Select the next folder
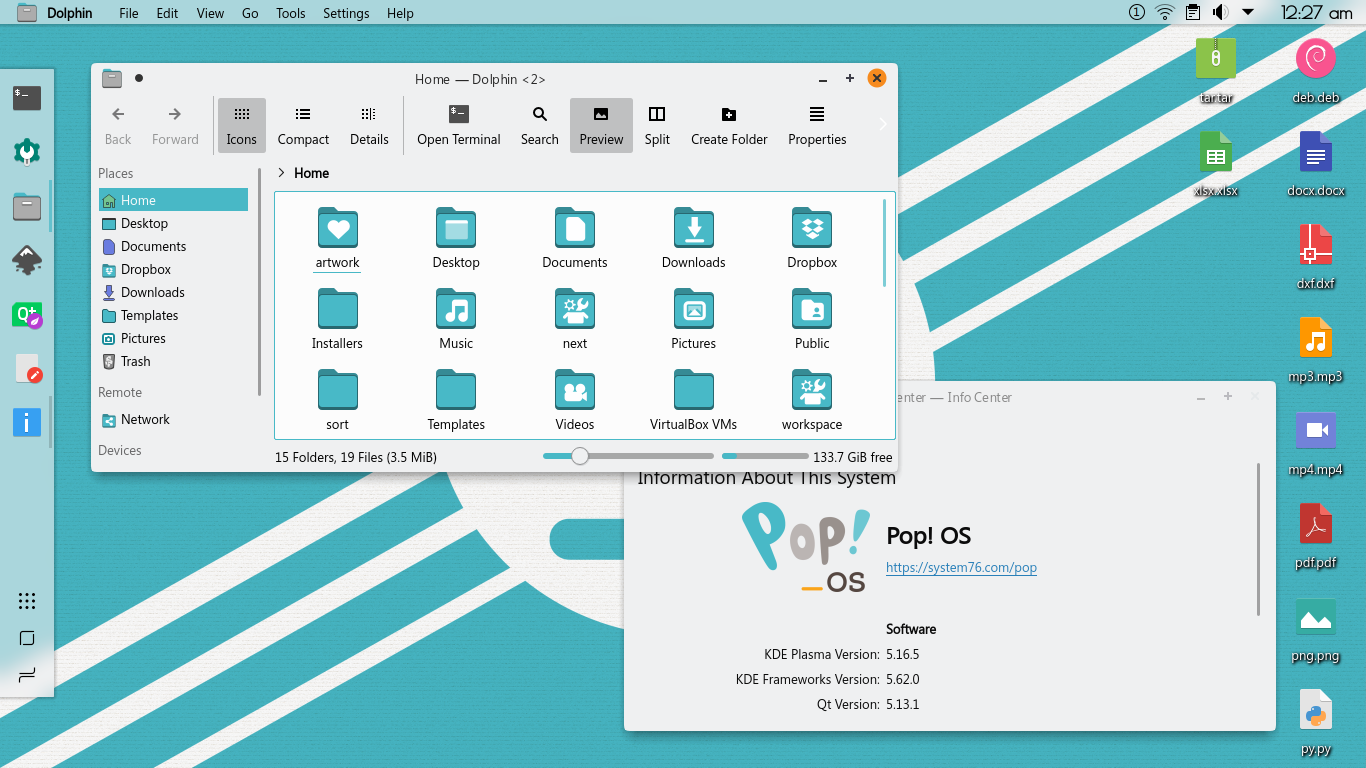This screenshot has height=768, width=1366. [x=575, y=319]
